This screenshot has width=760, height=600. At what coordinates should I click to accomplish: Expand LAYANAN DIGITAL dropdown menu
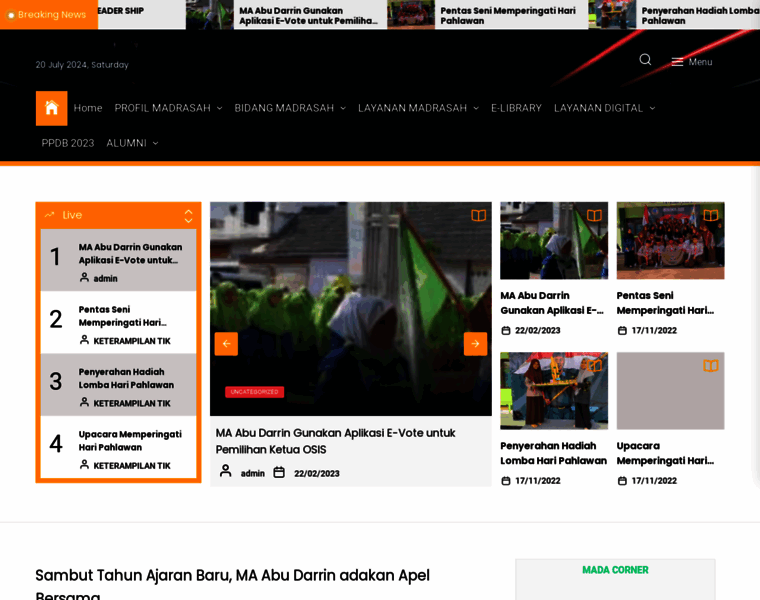coord(604,108)
